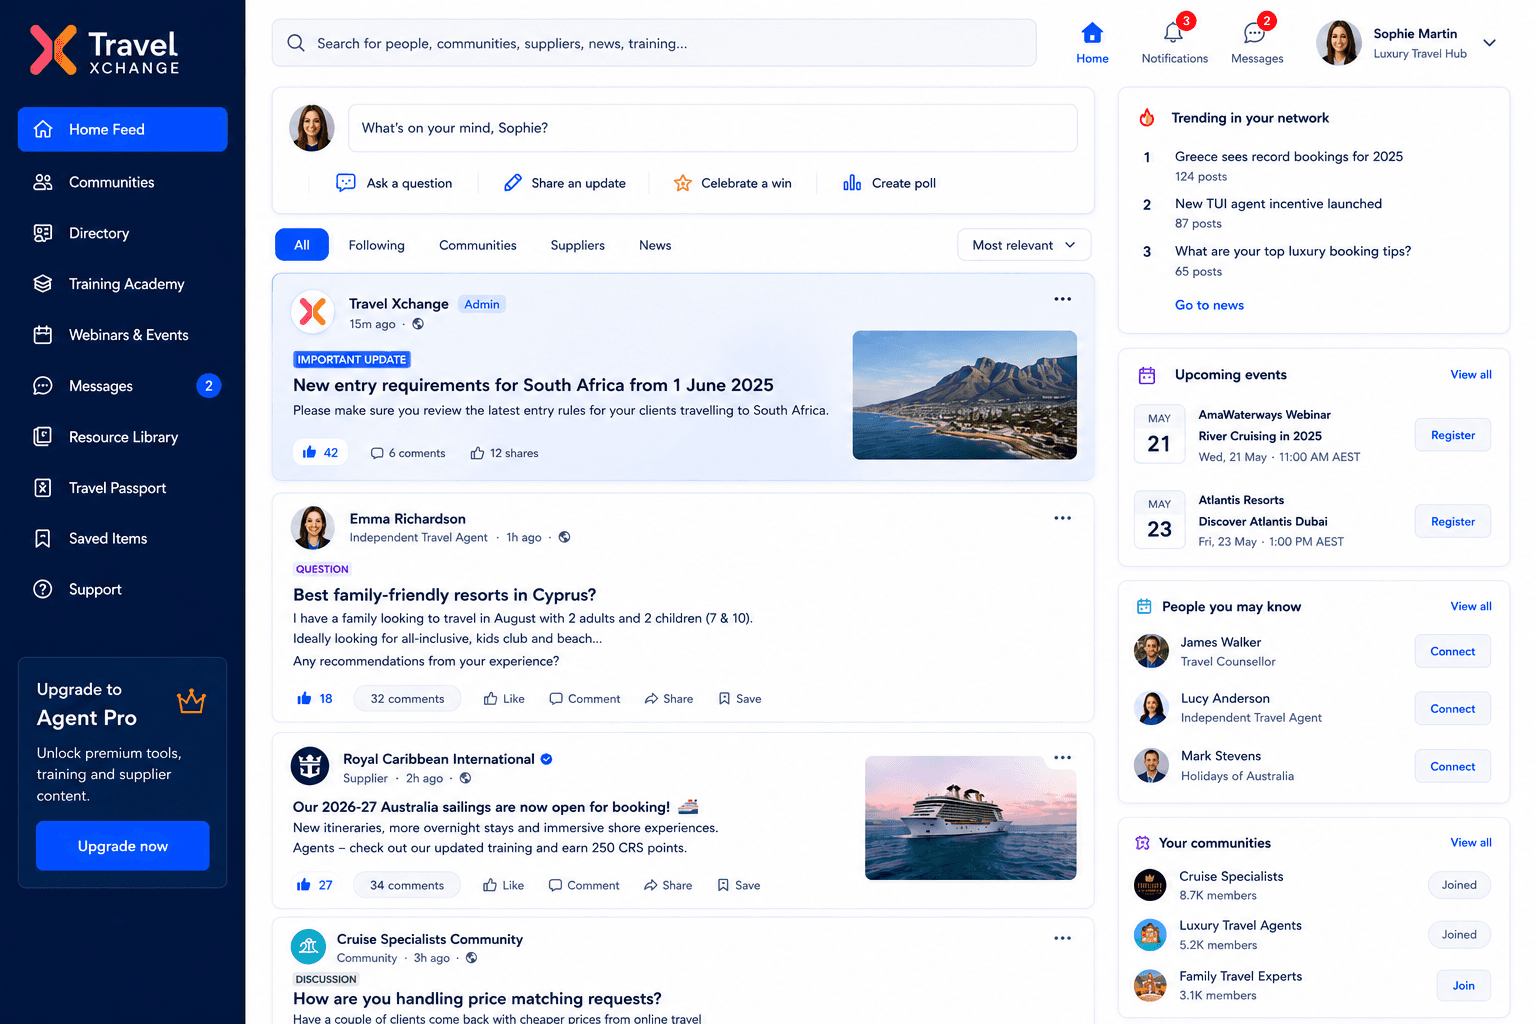Click the Celebrate a win star icon
Viewport: 1536px width, 1024px height.
pyautogui.click(x=683, y=183)
